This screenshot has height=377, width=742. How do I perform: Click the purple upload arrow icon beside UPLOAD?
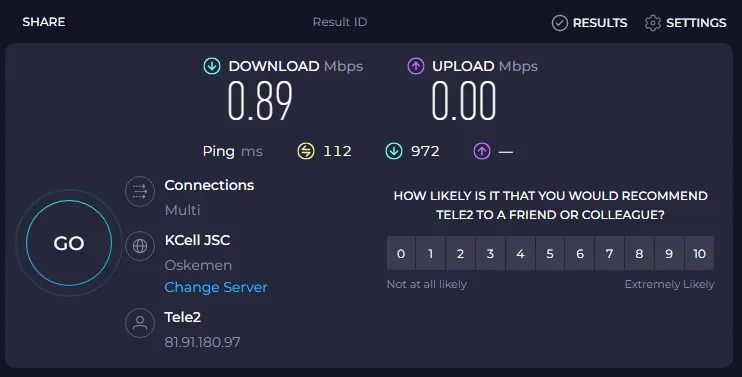tap(416, 66)
